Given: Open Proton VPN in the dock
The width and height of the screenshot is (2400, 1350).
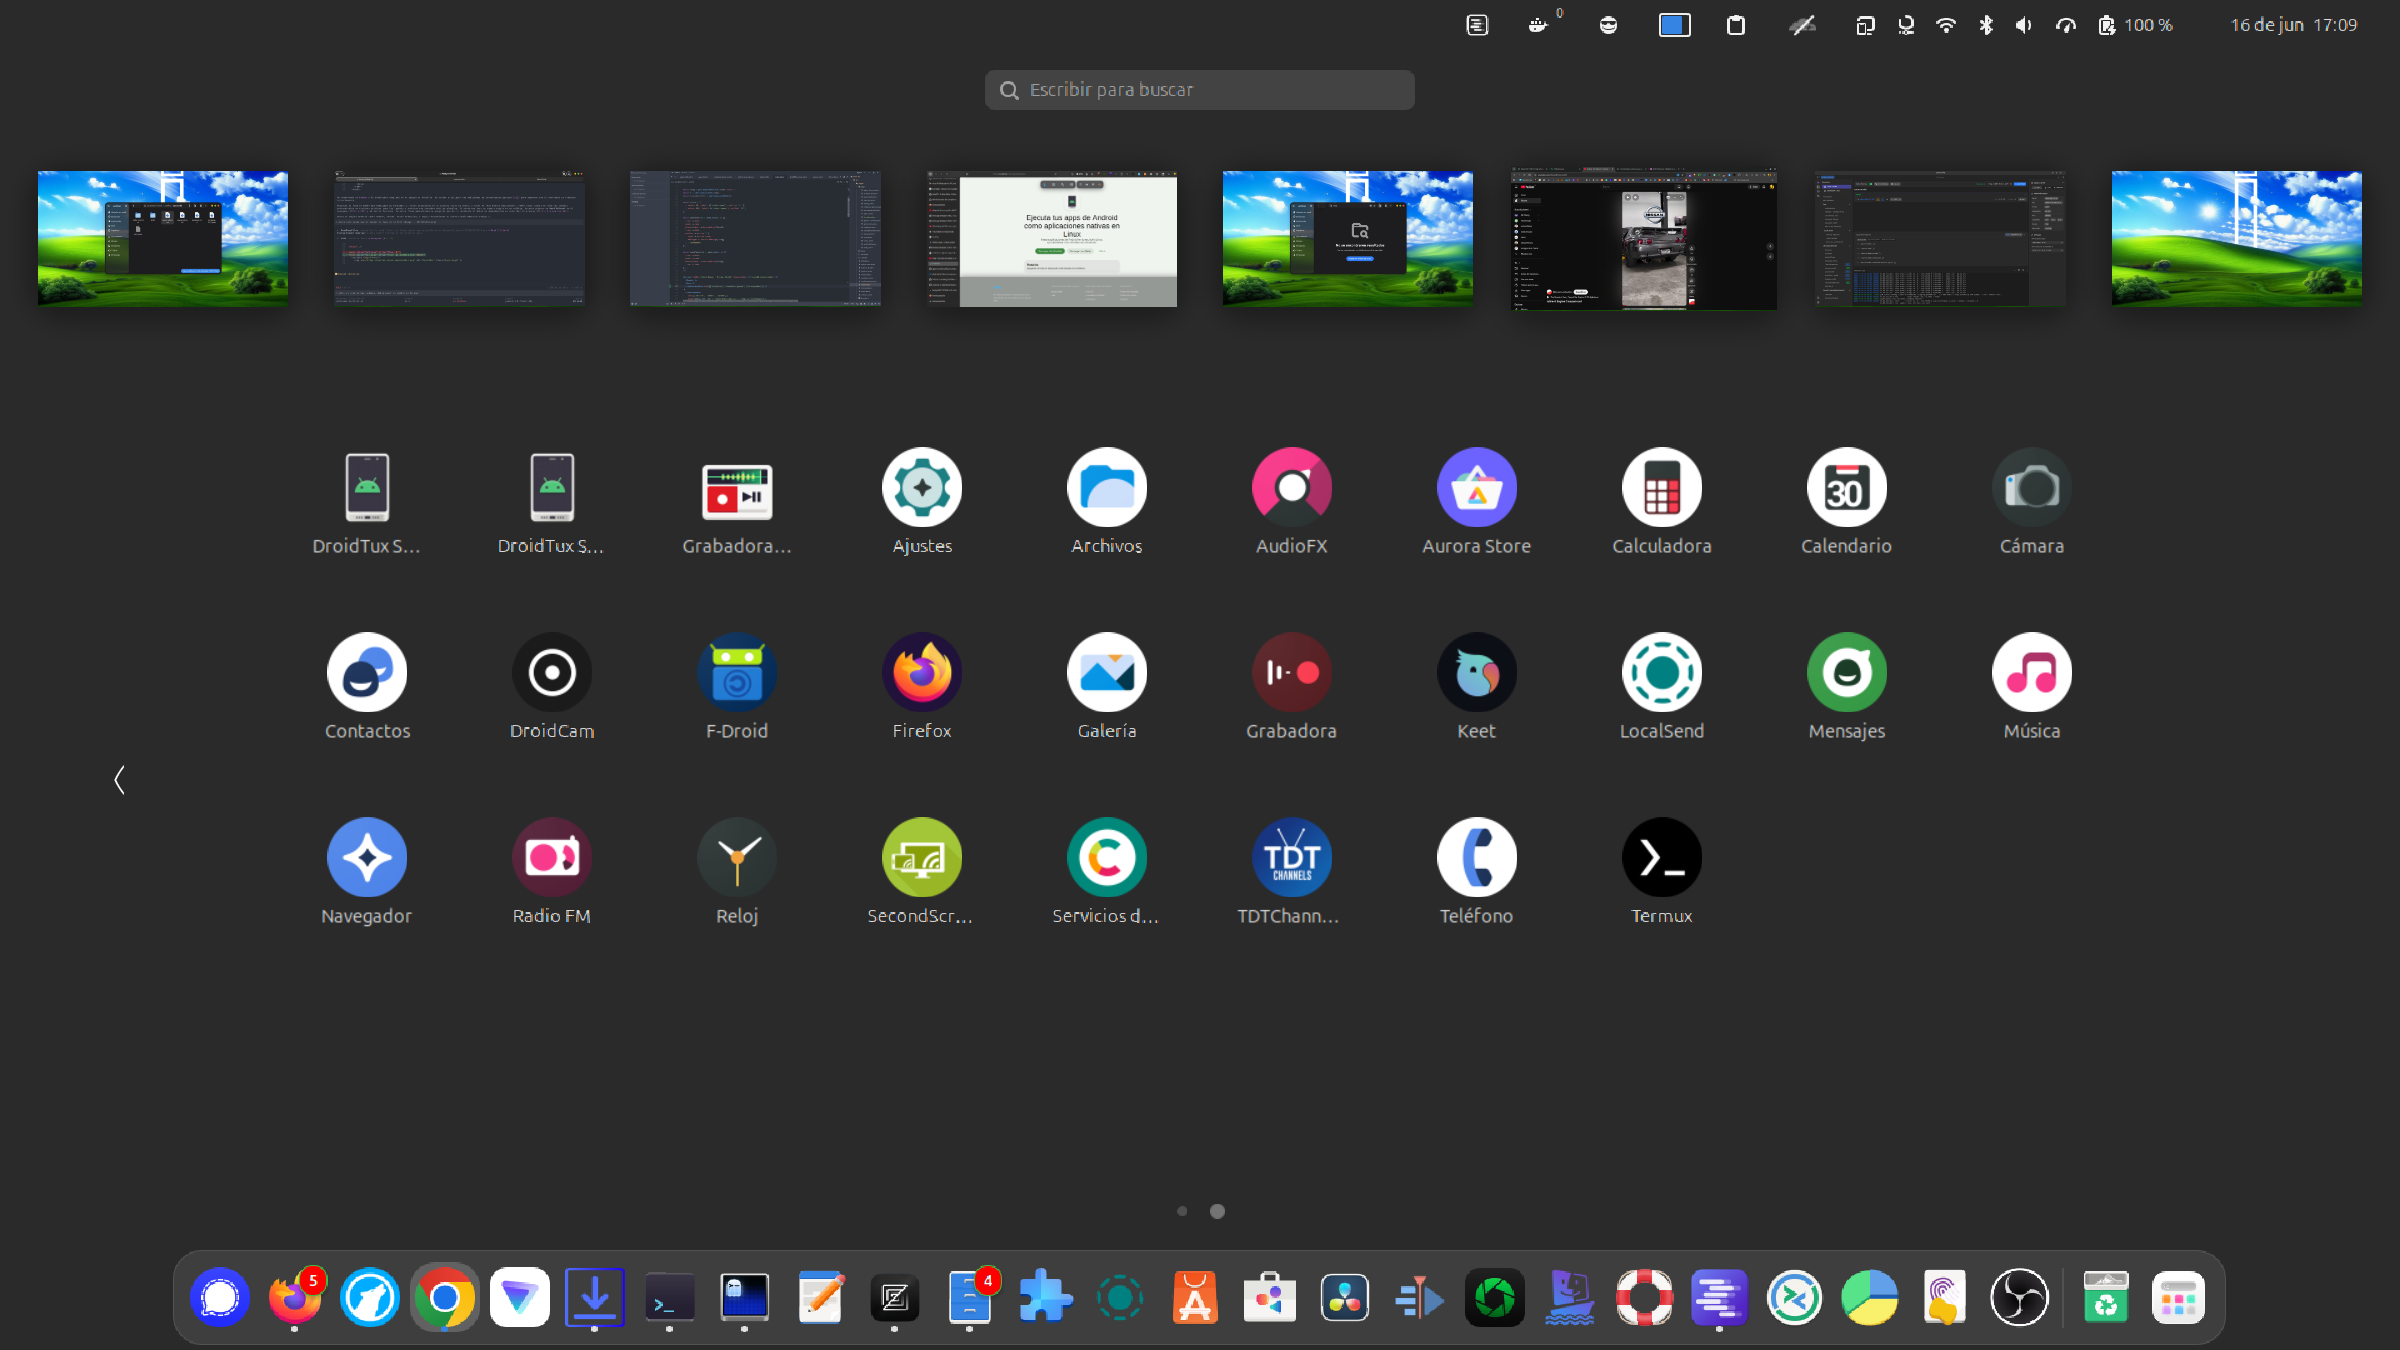Looking at the screenshot, I should coord(520,1298).
